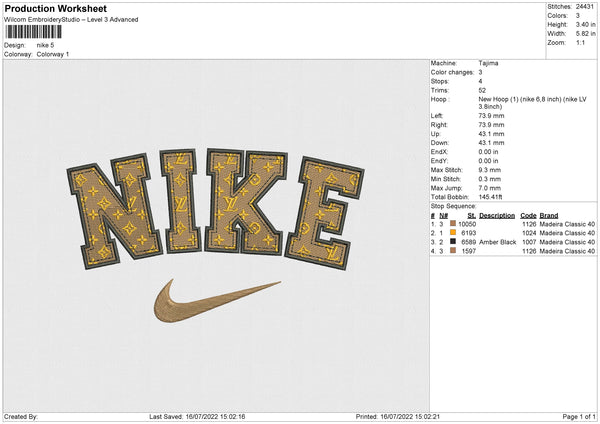Click stitch count 10050 in stop row 1

coord(467,224)
